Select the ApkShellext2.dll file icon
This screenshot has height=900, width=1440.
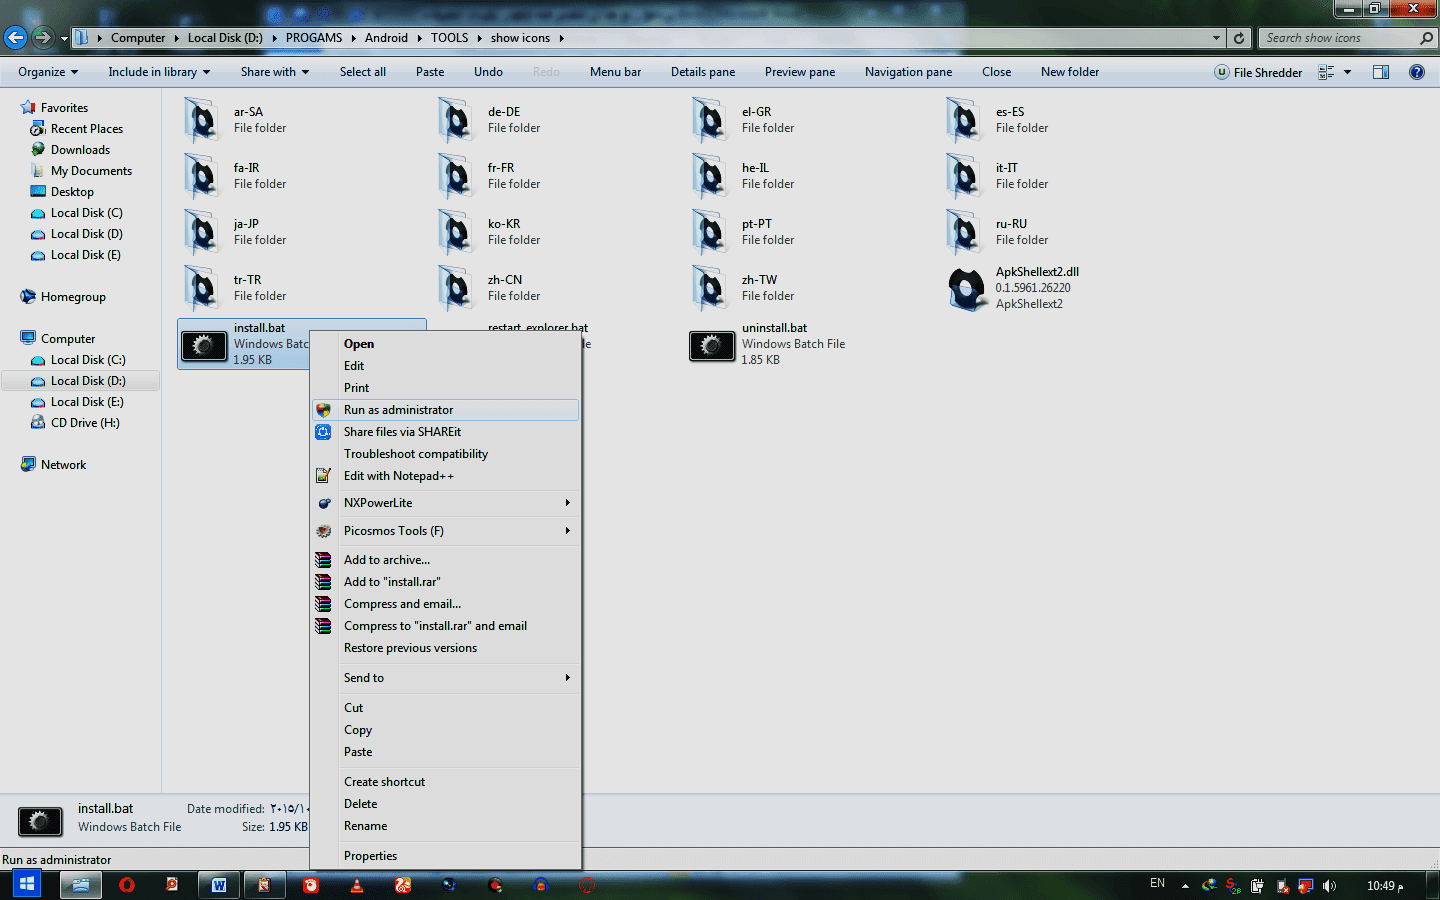pos(966,289)
